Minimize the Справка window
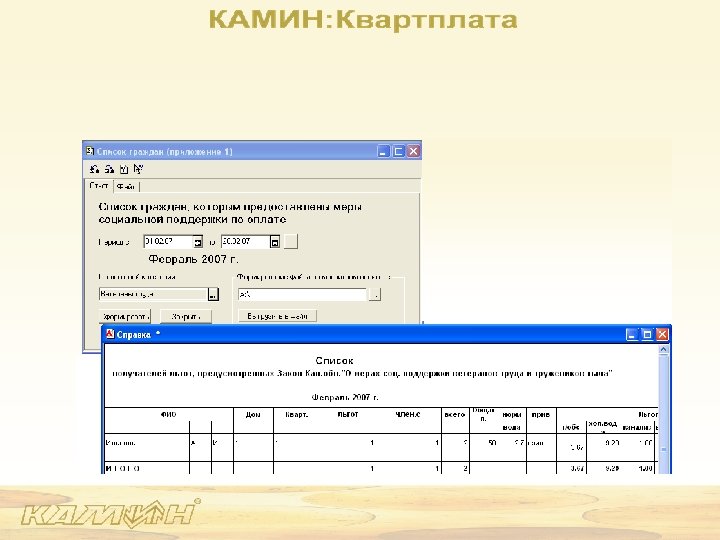Image resolution: width=720 pixels, height=540 pixels. pos(632,335)
